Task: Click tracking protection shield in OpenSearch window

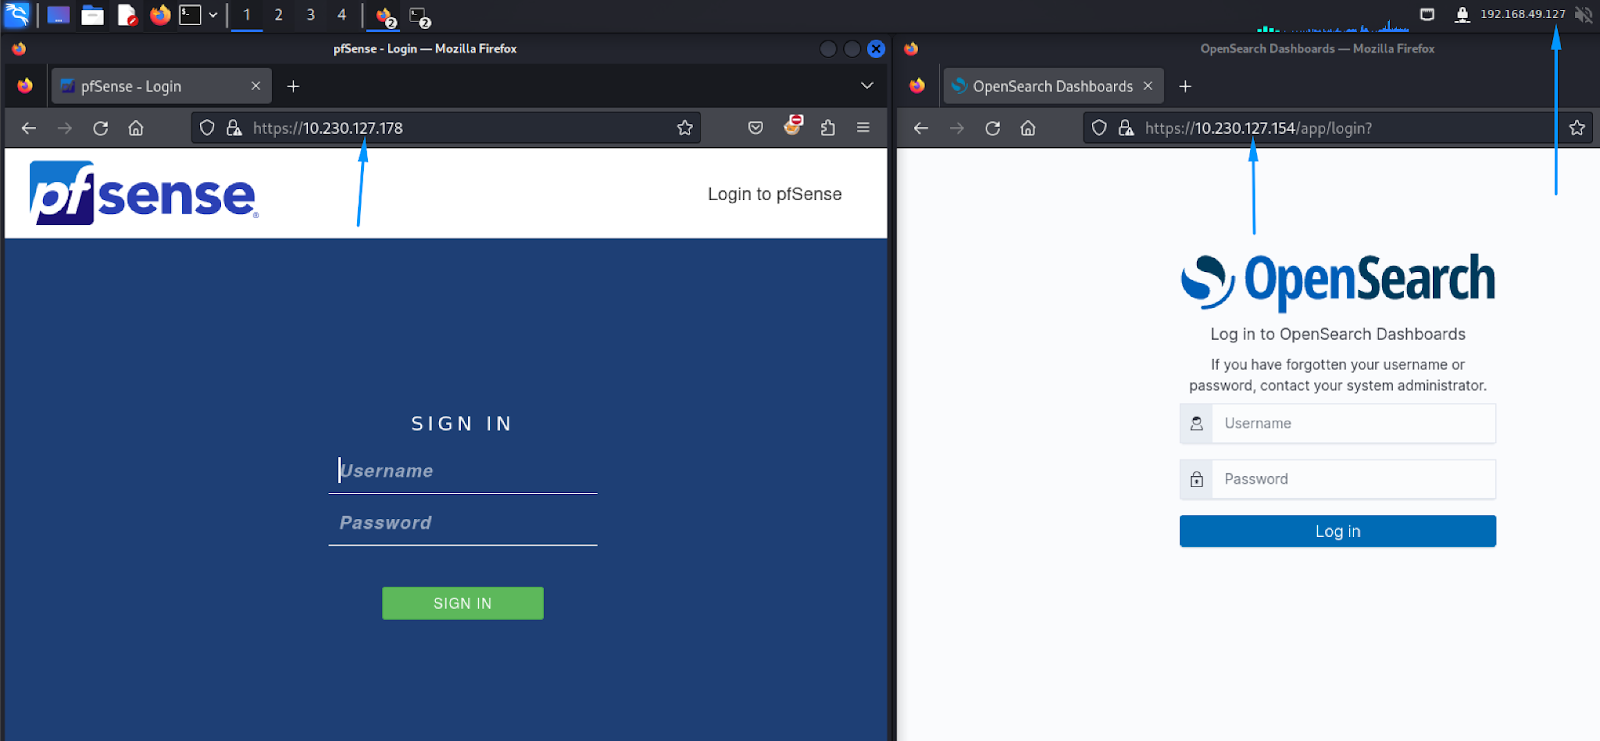Action: pyautogui.click(x=1099, y=128)
